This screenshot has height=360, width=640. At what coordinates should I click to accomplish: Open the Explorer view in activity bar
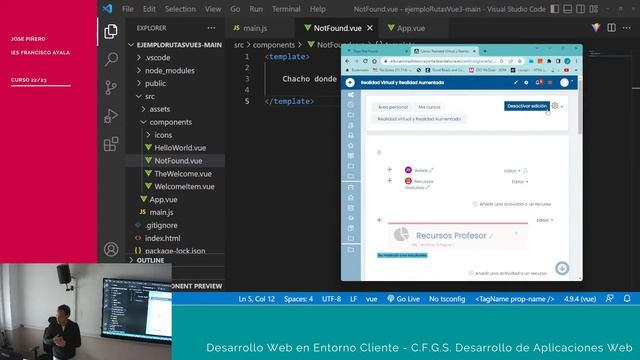point(111,31)
